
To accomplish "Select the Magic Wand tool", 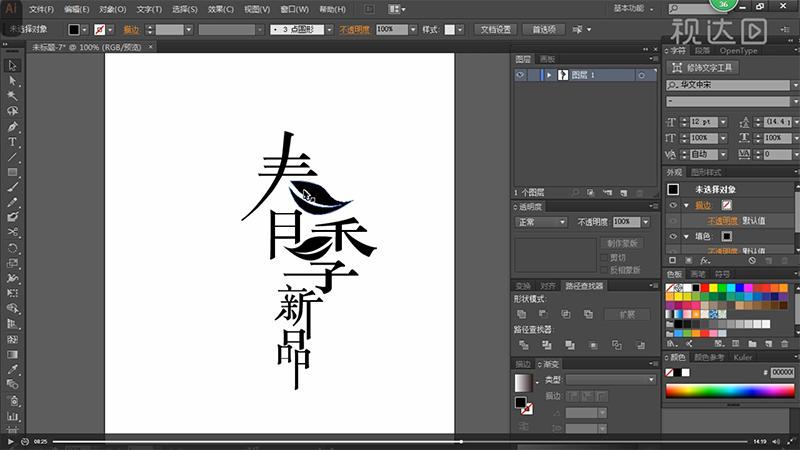I will 13,96.
